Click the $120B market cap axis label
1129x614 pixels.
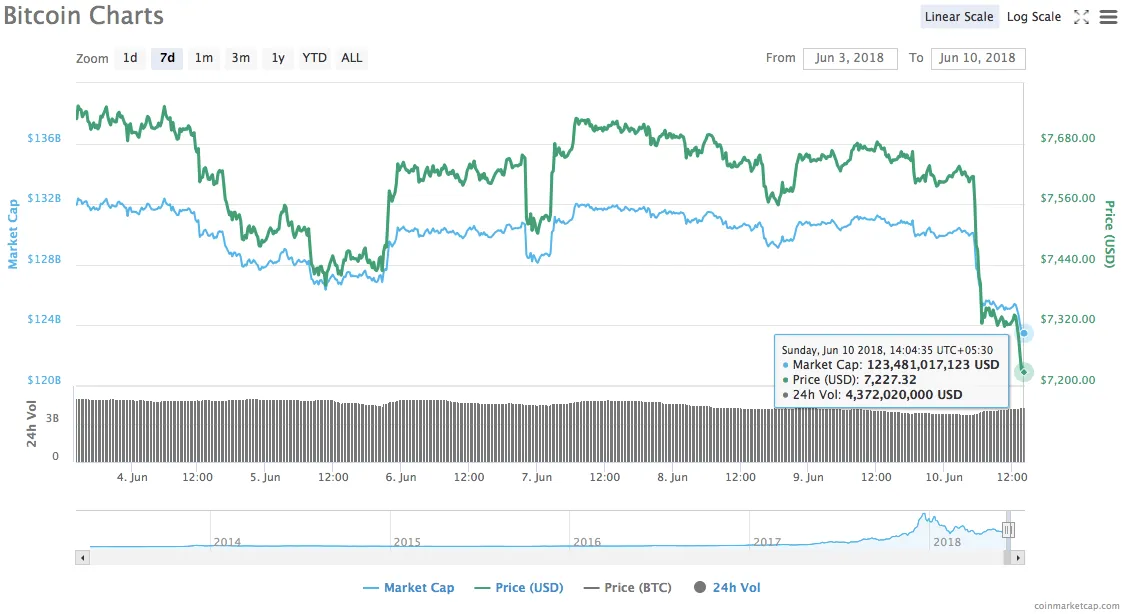pyautogui.click(x=44, y=380)
